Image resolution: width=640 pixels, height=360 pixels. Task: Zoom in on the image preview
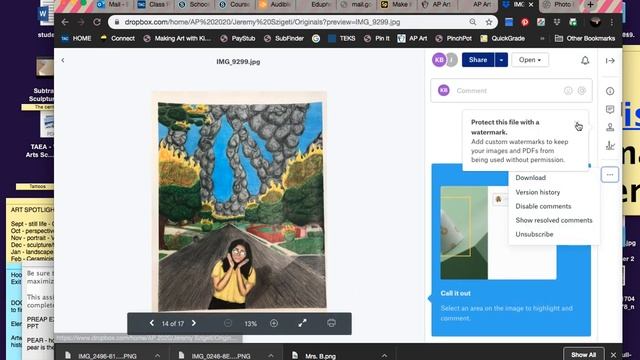click(x=274, y=323)
